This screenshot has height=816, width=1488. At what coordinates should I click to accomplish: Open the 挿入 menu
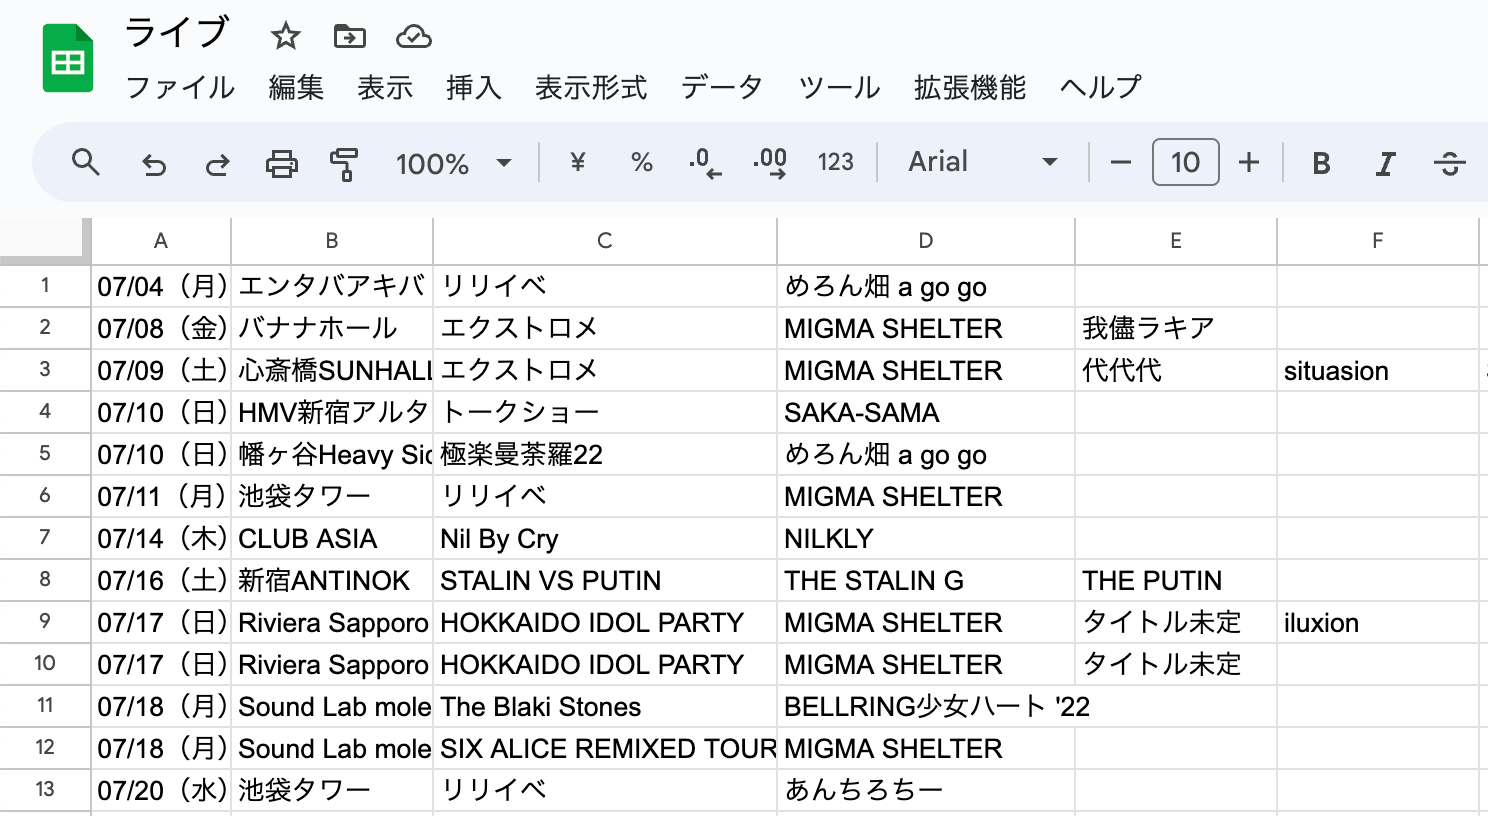click(x=474, y=88)
